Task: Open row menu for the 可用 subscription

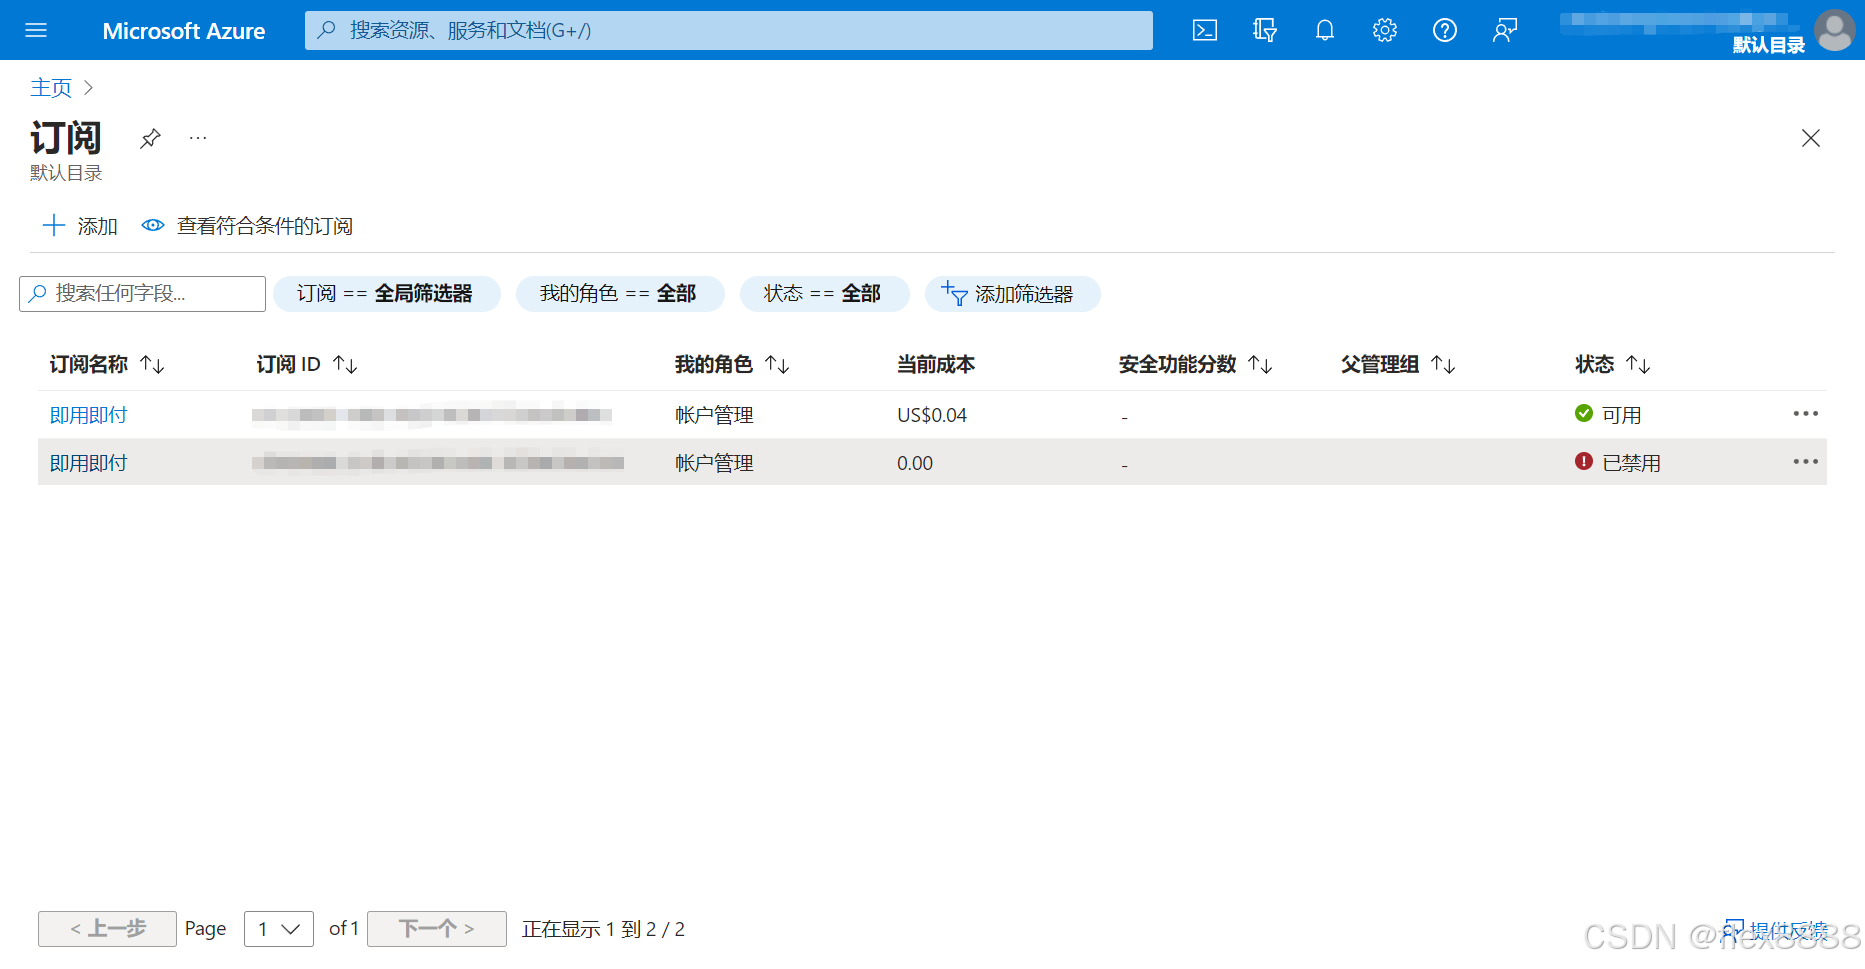Action: click(1805, 414)
